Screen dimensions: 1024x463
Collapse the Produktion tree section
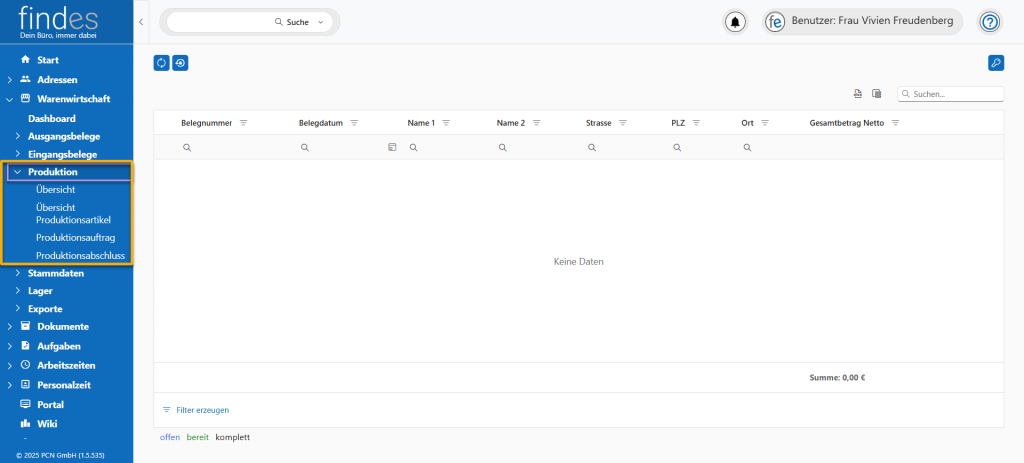tap(17, 172)
